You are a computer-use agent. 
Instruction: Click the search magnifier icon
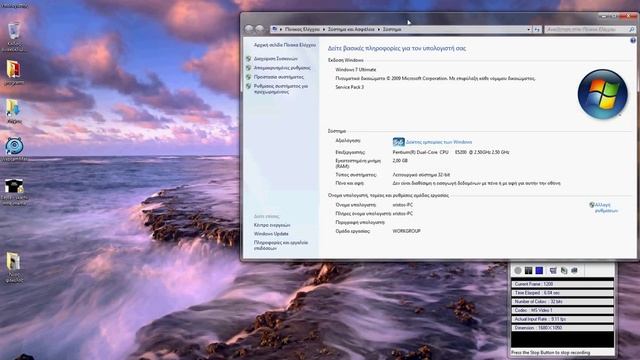click(631, 29)
